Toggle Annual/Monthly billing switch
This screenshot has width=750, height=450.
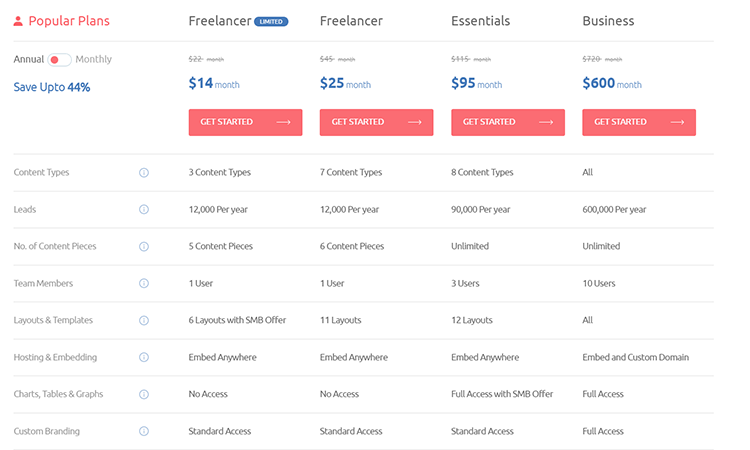coord(59,60)
